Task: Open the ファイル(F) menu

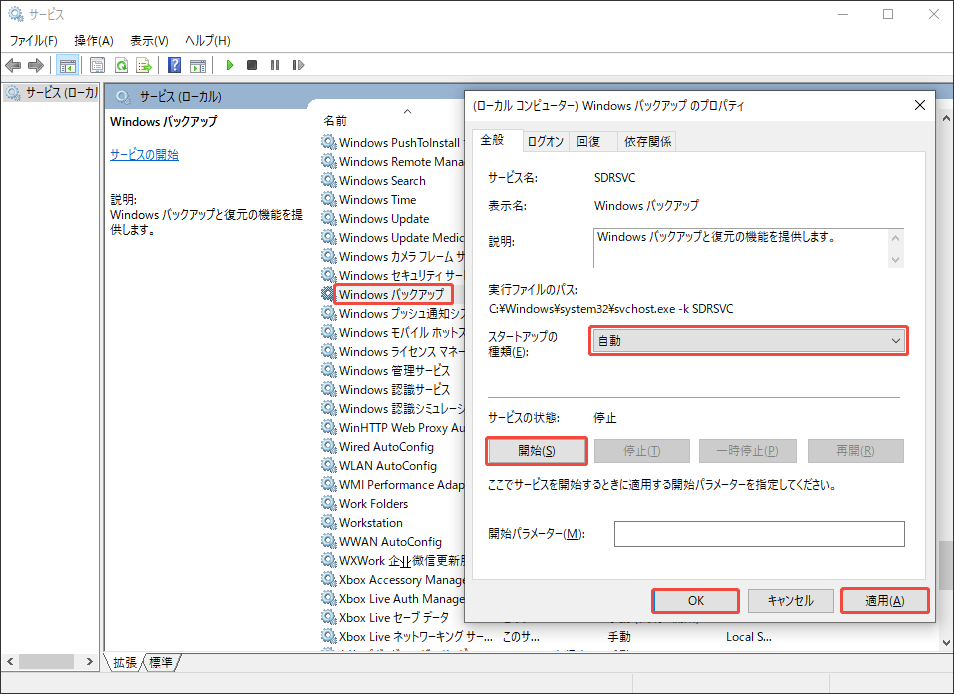Action: pyautogui.click(x=33, y=41)
